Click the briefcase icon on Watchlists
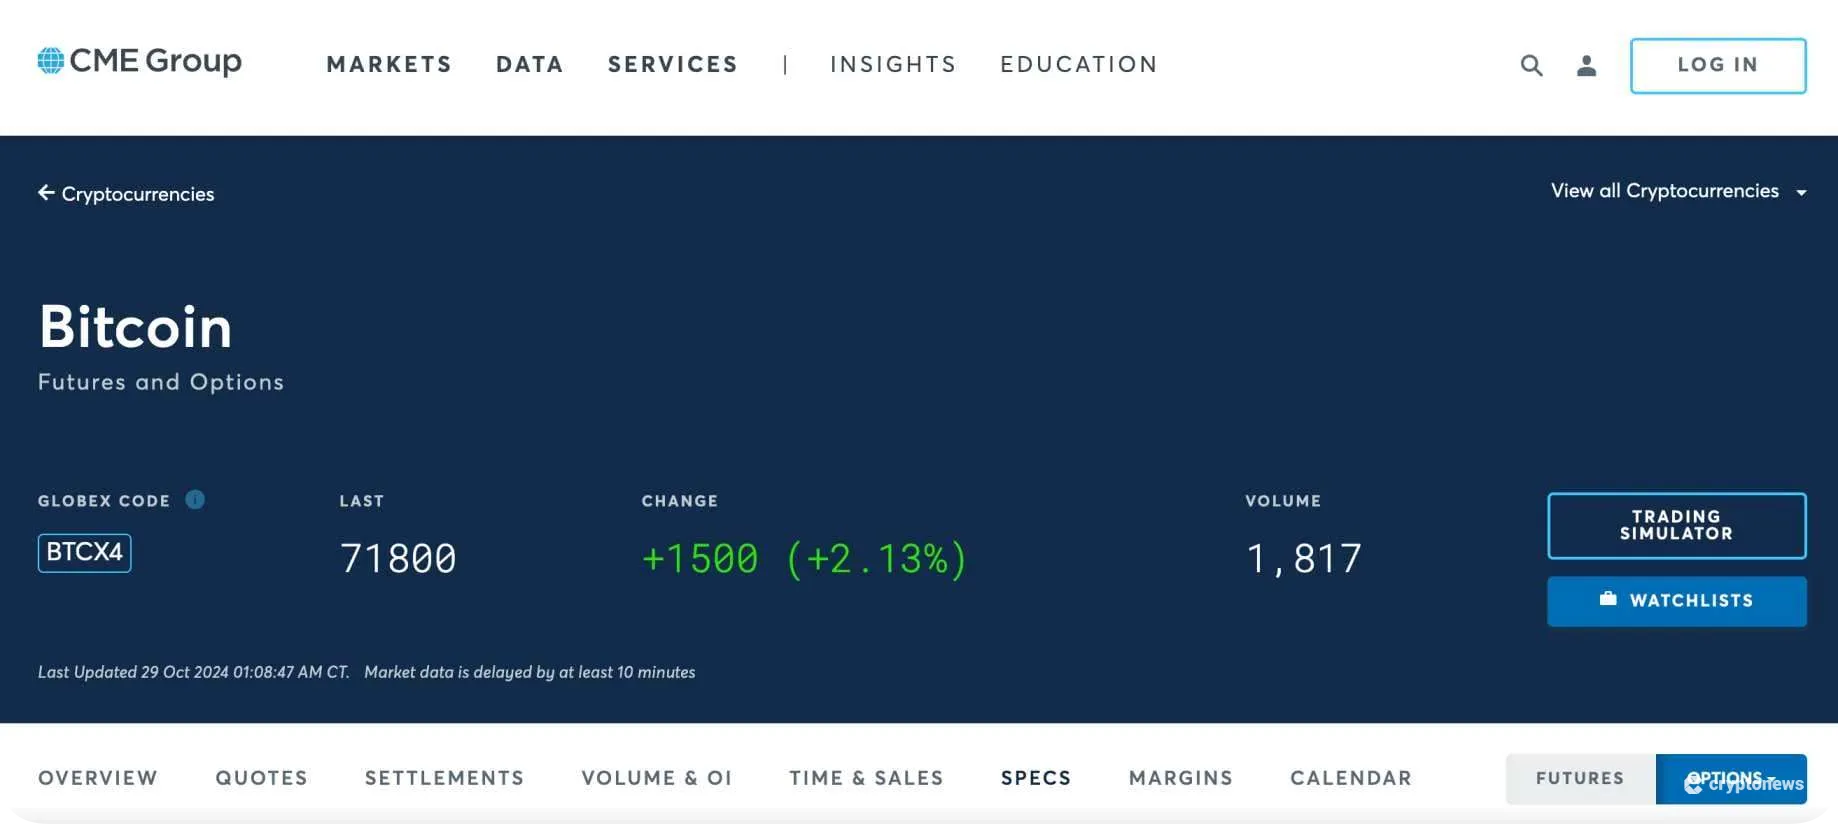 [1608, 599]
